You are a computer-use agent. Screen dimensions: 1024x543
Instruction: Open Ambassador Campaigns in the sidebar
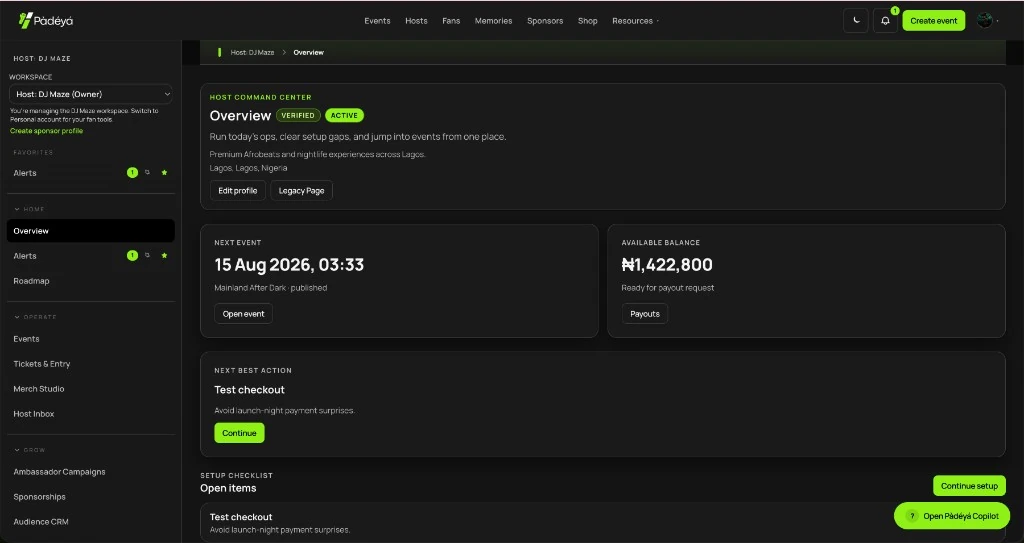pyautogui.click(x=59, y=472)
